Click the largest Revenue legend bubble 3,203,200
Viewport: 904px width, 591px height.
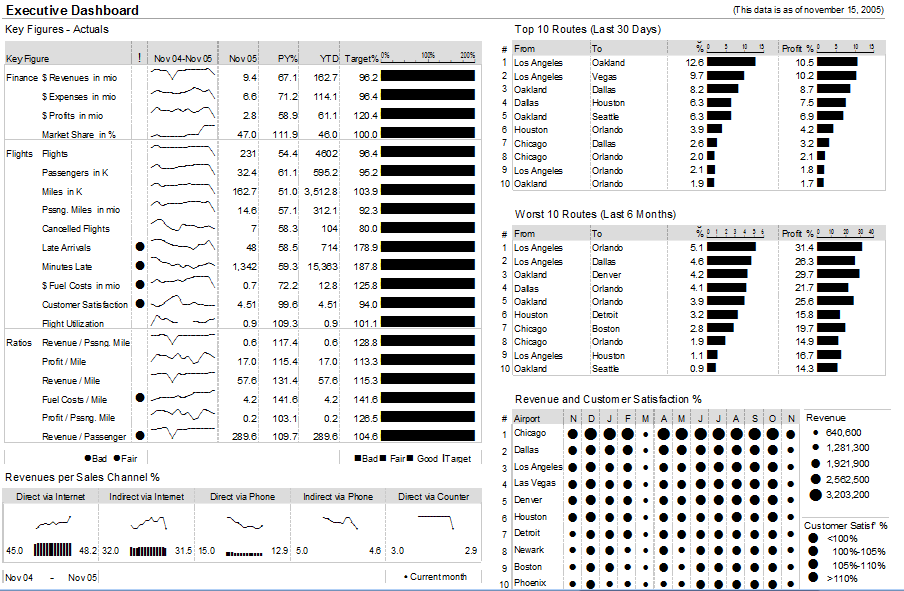point(815,494)
